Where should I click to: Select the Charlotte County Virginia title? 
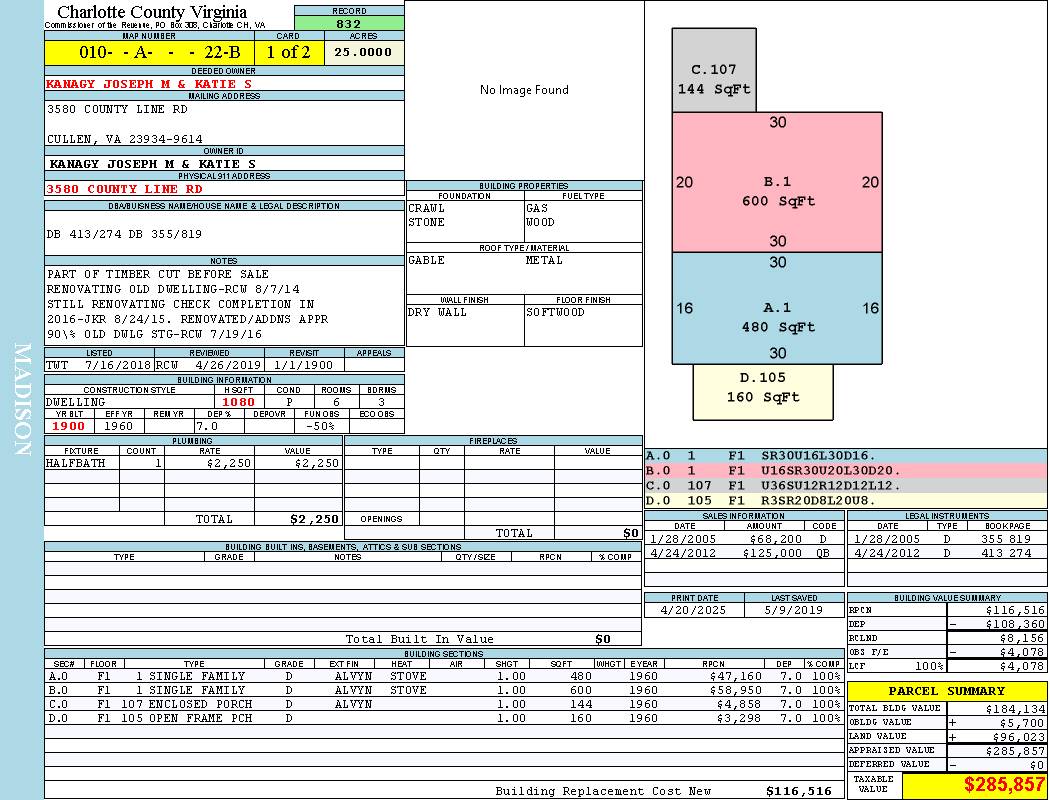pos(152,12)
